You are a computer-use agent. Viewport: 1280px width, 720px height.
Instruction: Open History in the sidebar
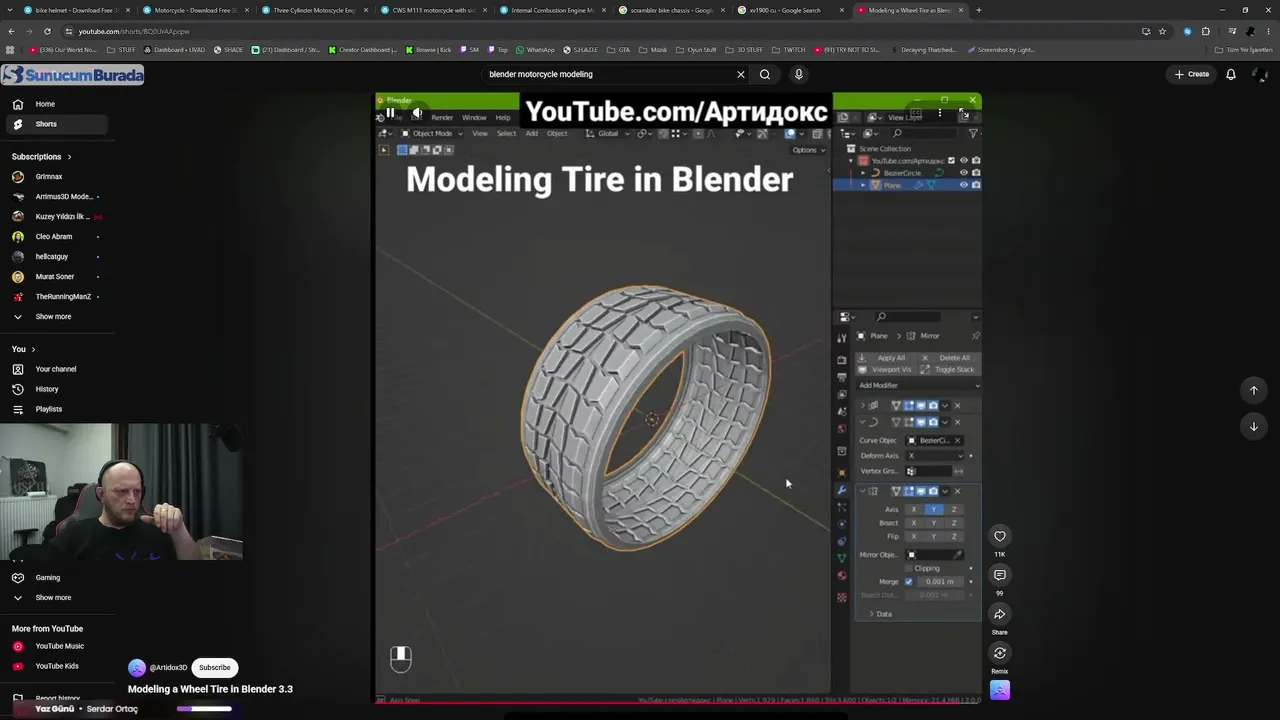pos(57,389)
